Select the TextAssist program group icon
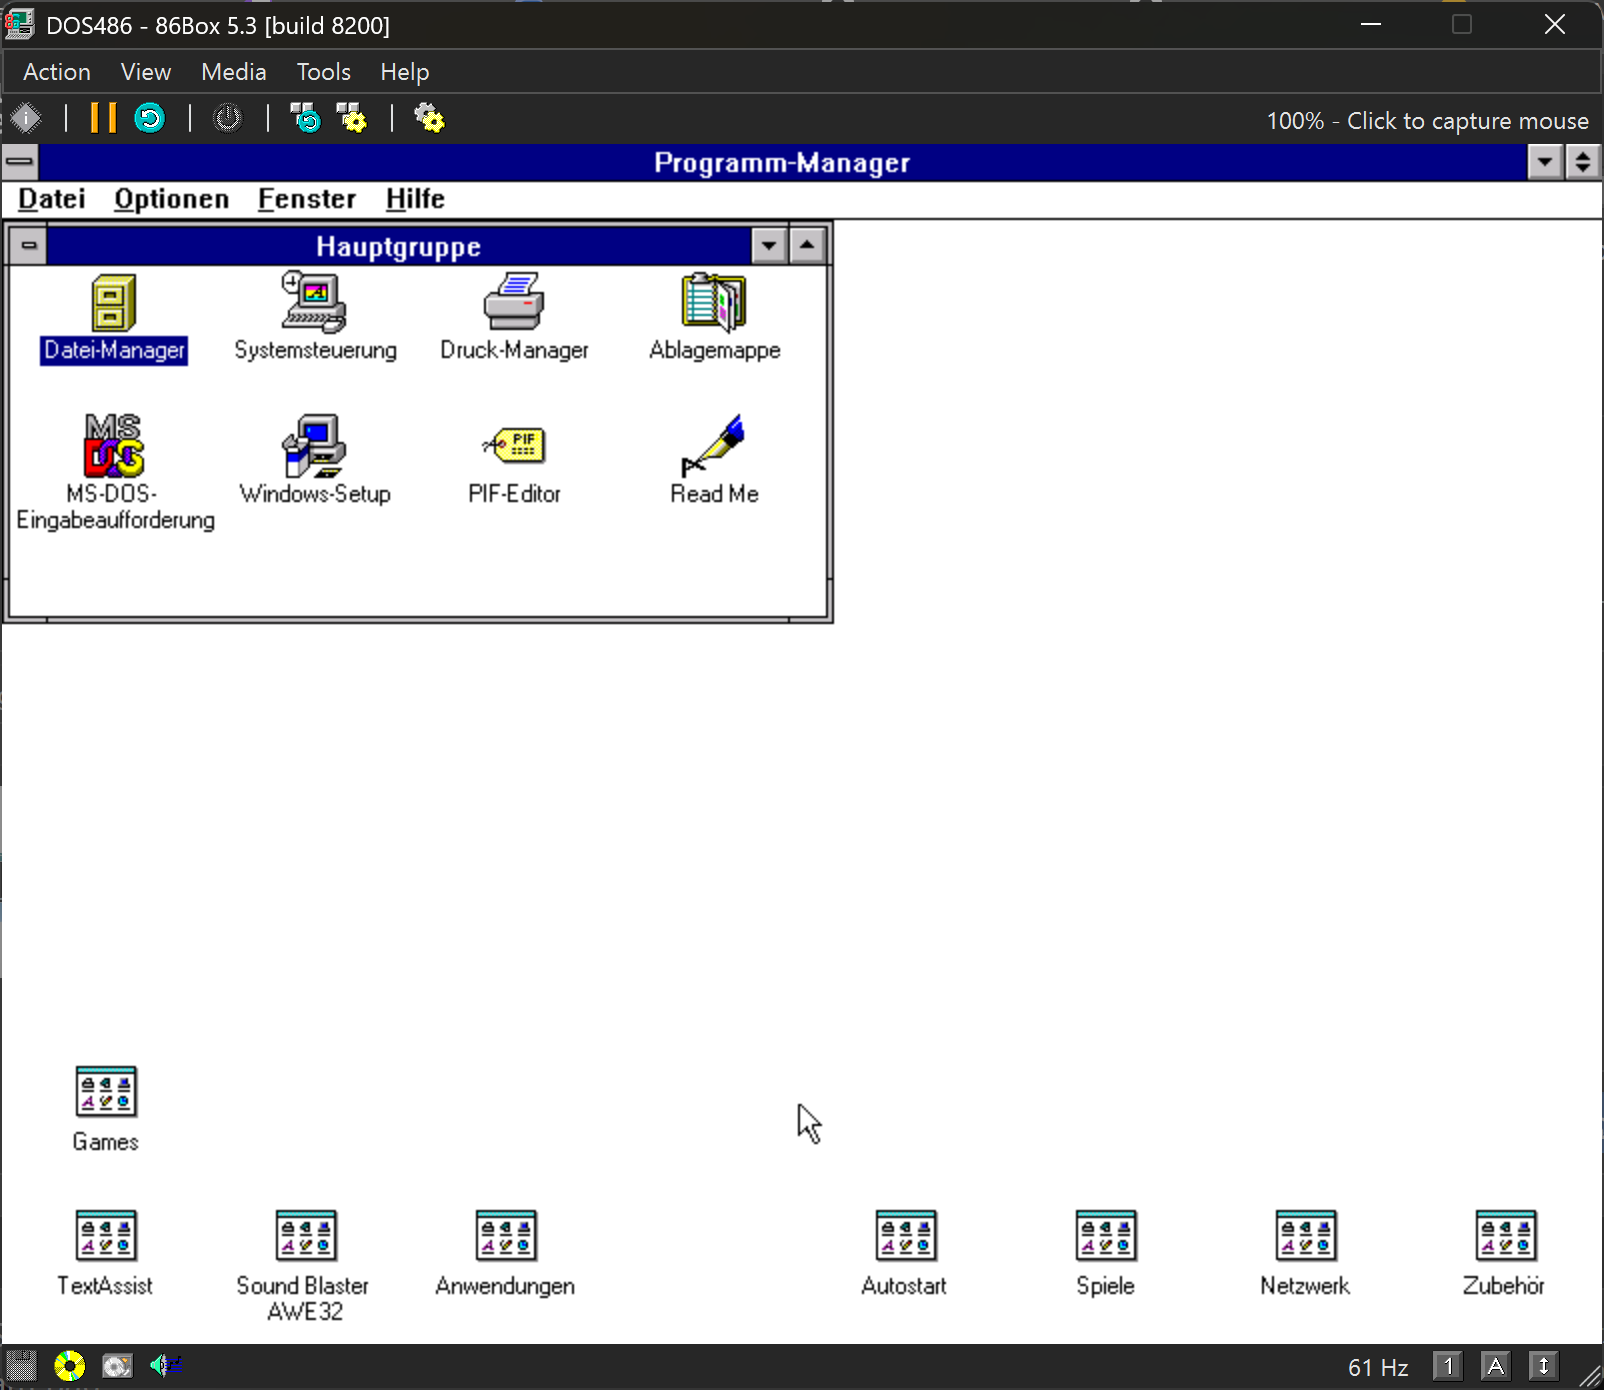Image resolution: width=1604 pixels, height=1390 pixels. (x=106, y=1235)
